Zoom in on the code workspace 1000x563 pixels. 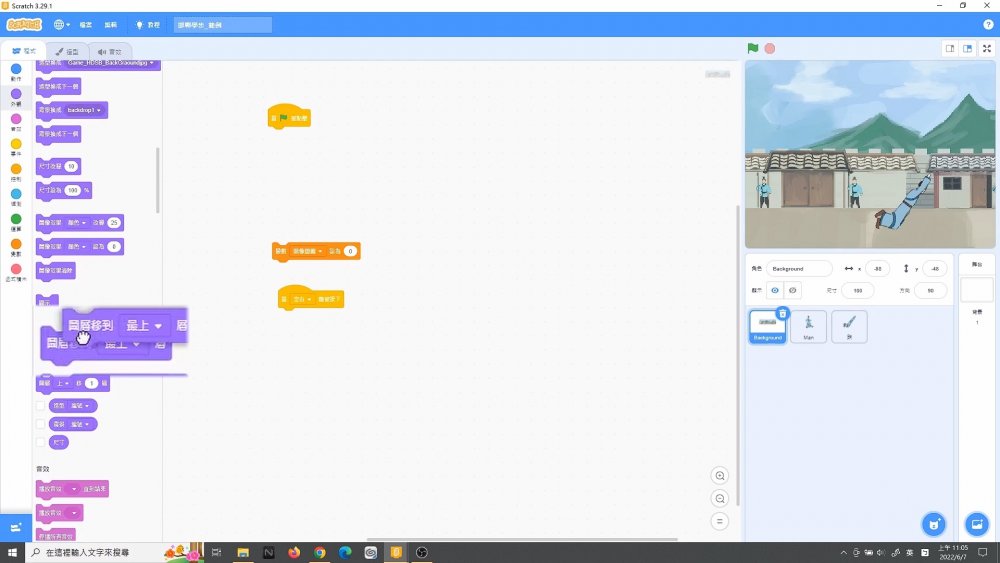[720, 475]
